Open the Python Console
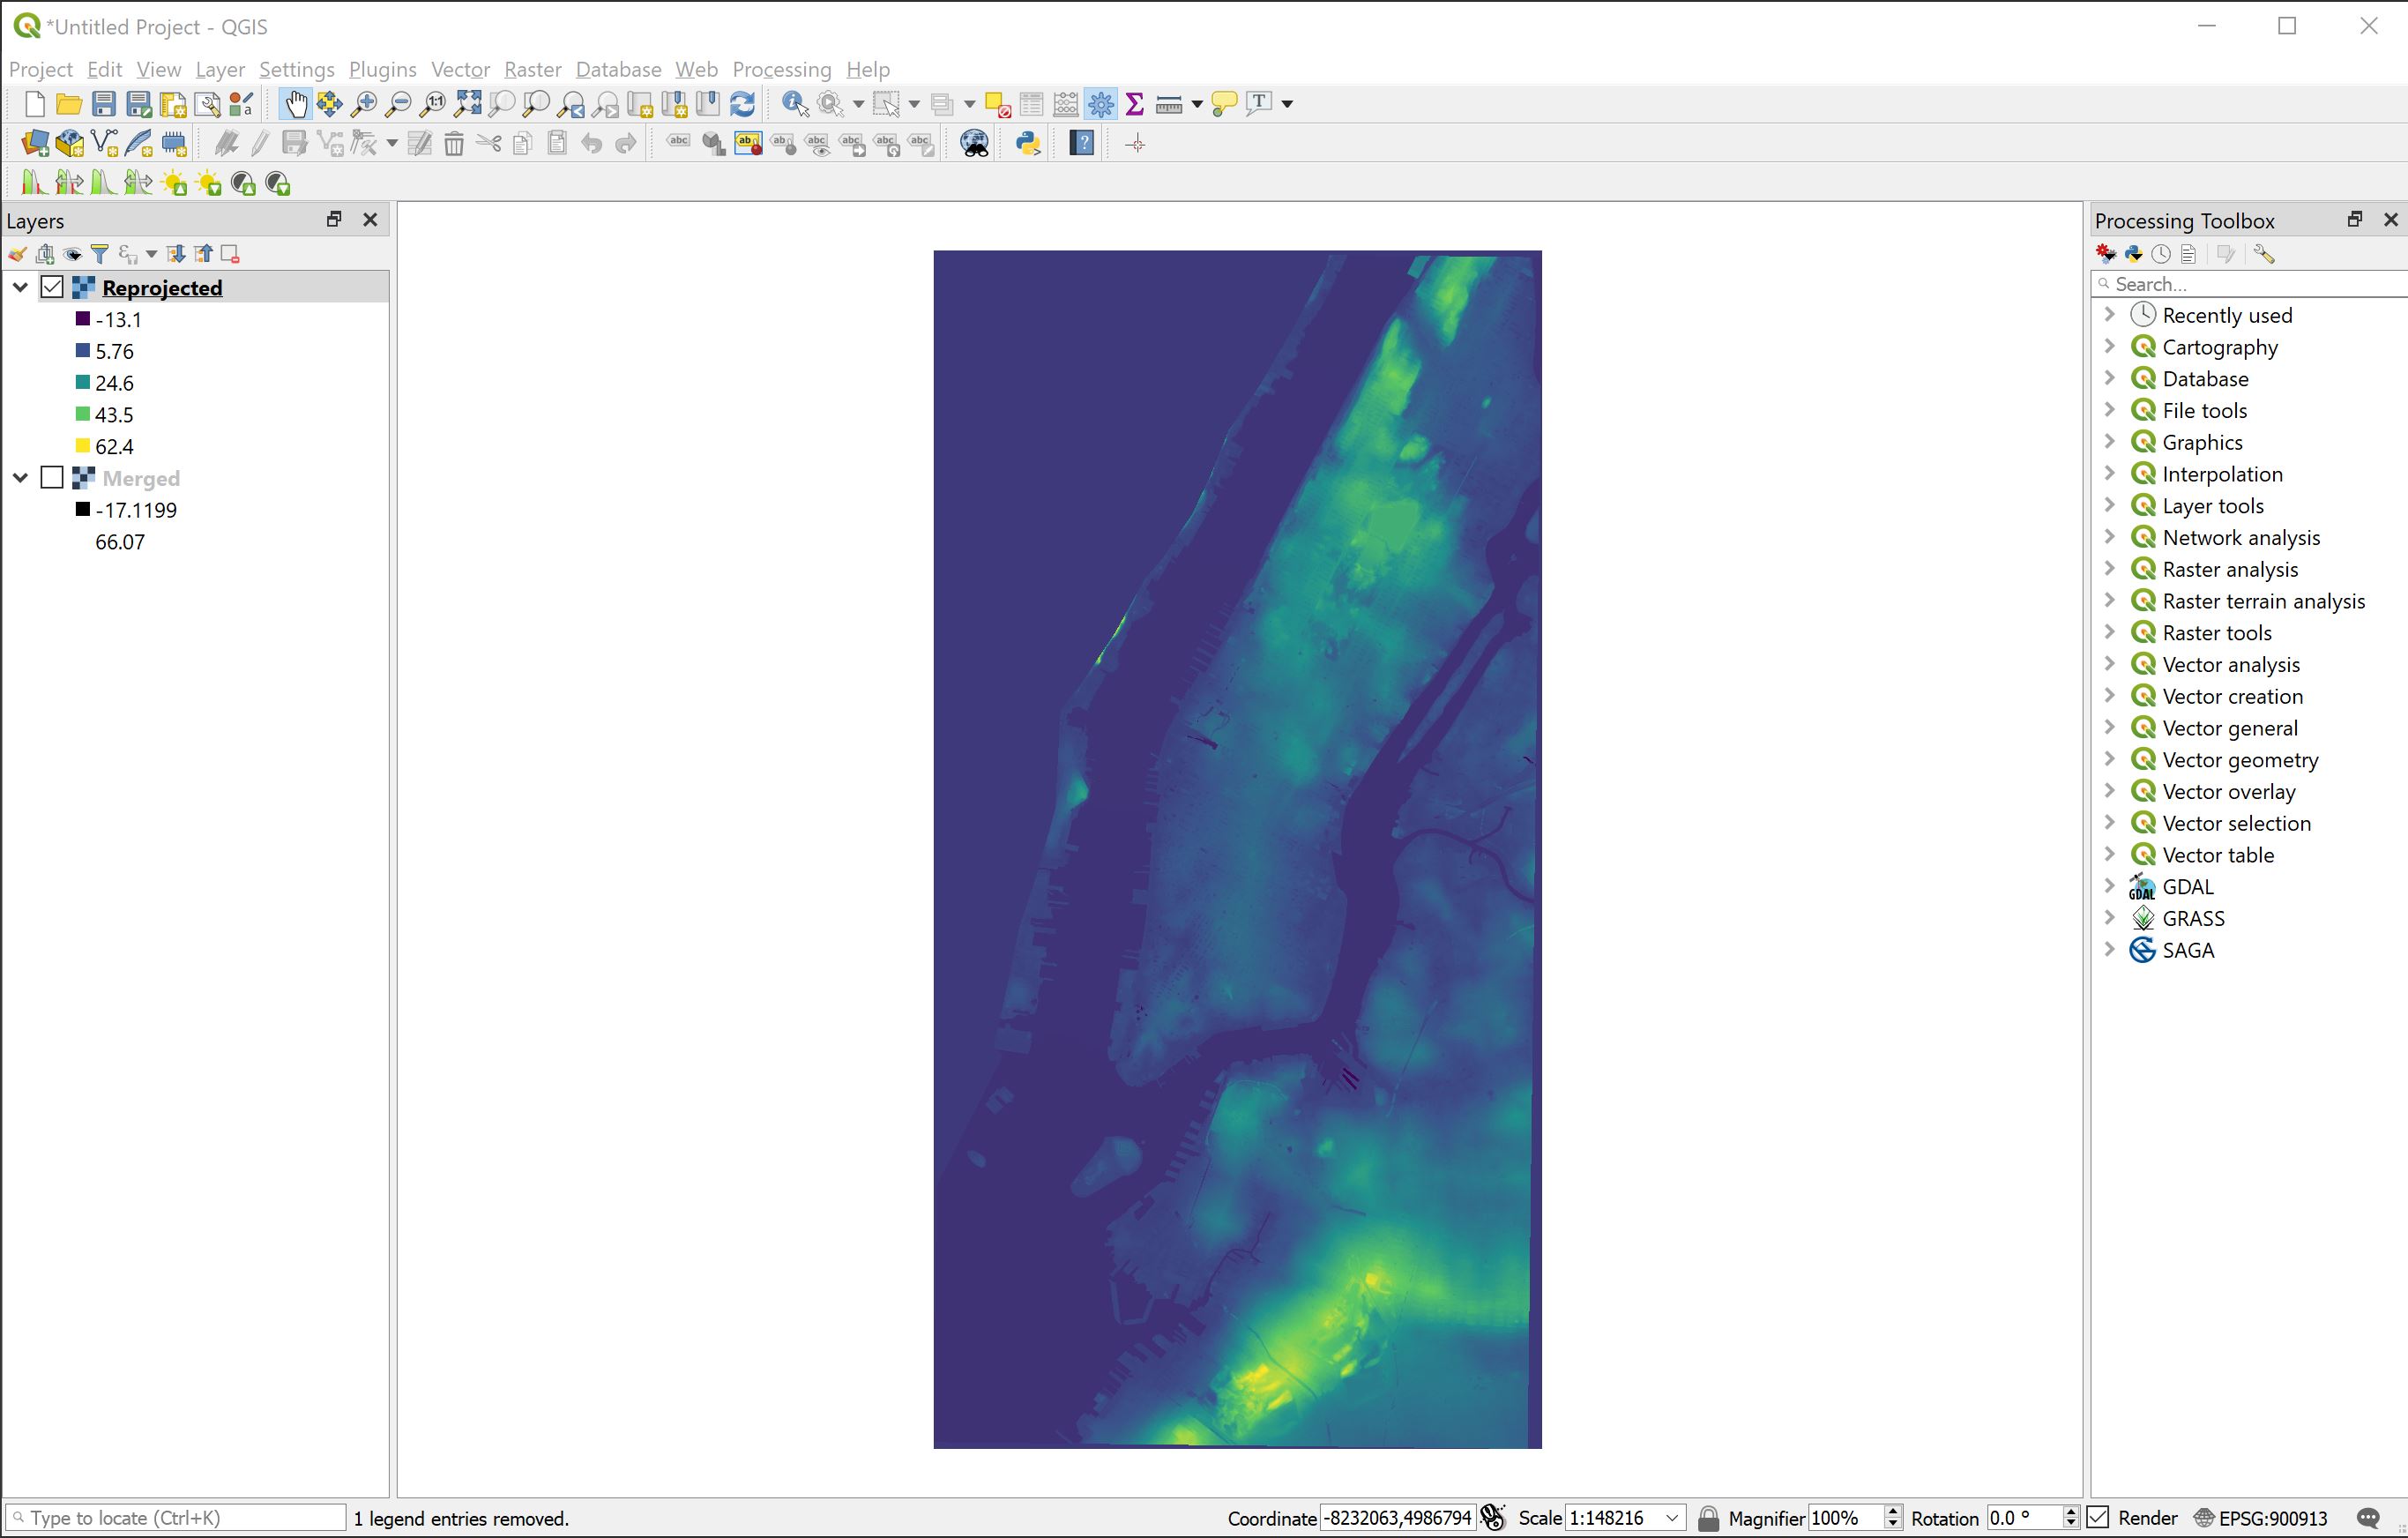The image size is (2408, 1538). point(1027,143)
